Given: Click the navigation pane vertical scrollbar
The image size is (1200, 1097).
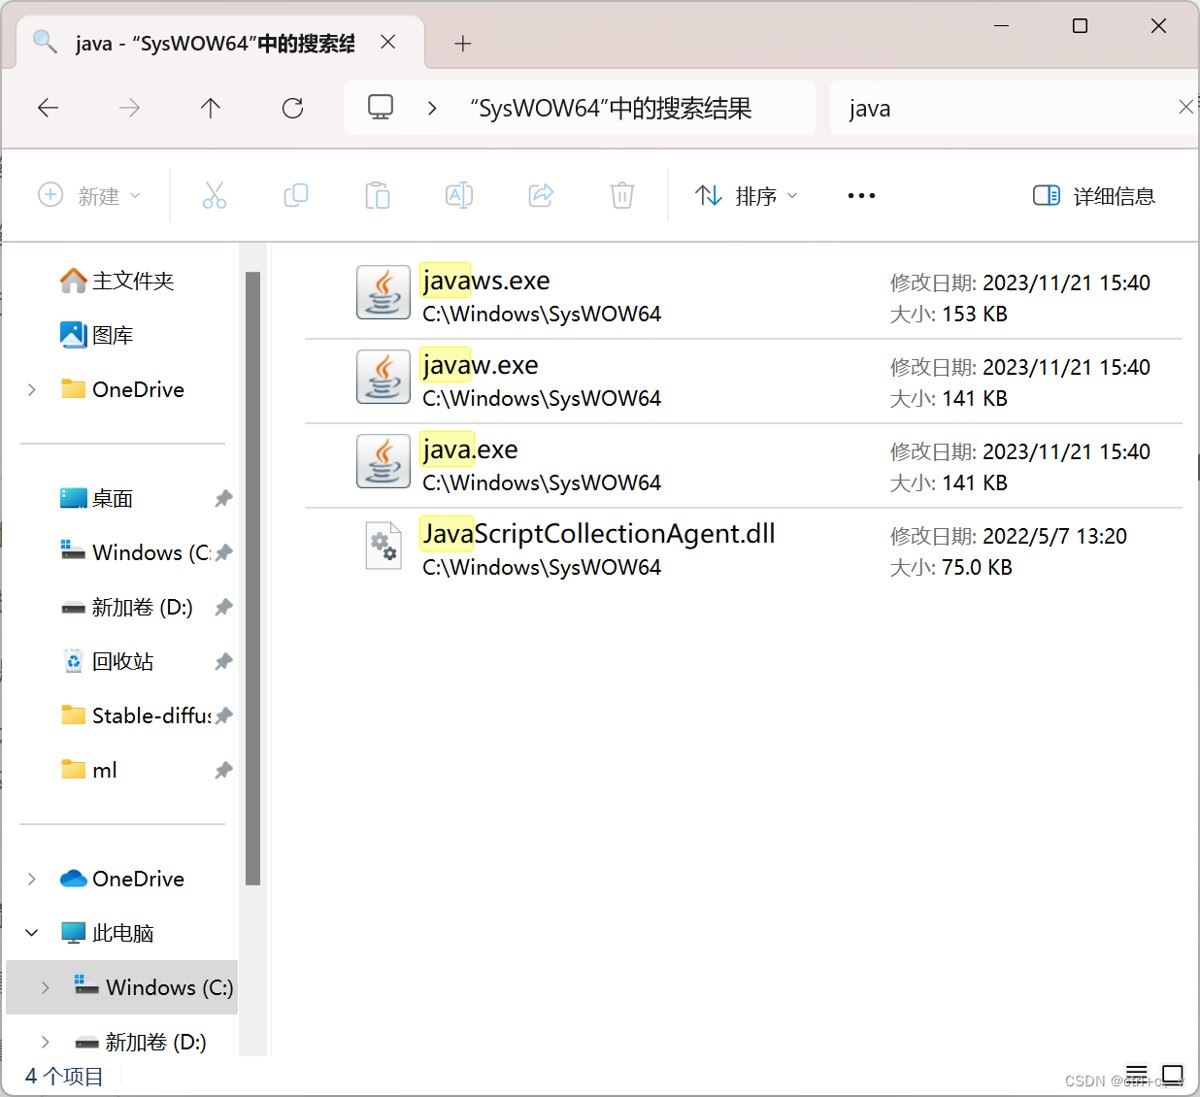Looking at the screenshot, I should (x=253, y=580).
